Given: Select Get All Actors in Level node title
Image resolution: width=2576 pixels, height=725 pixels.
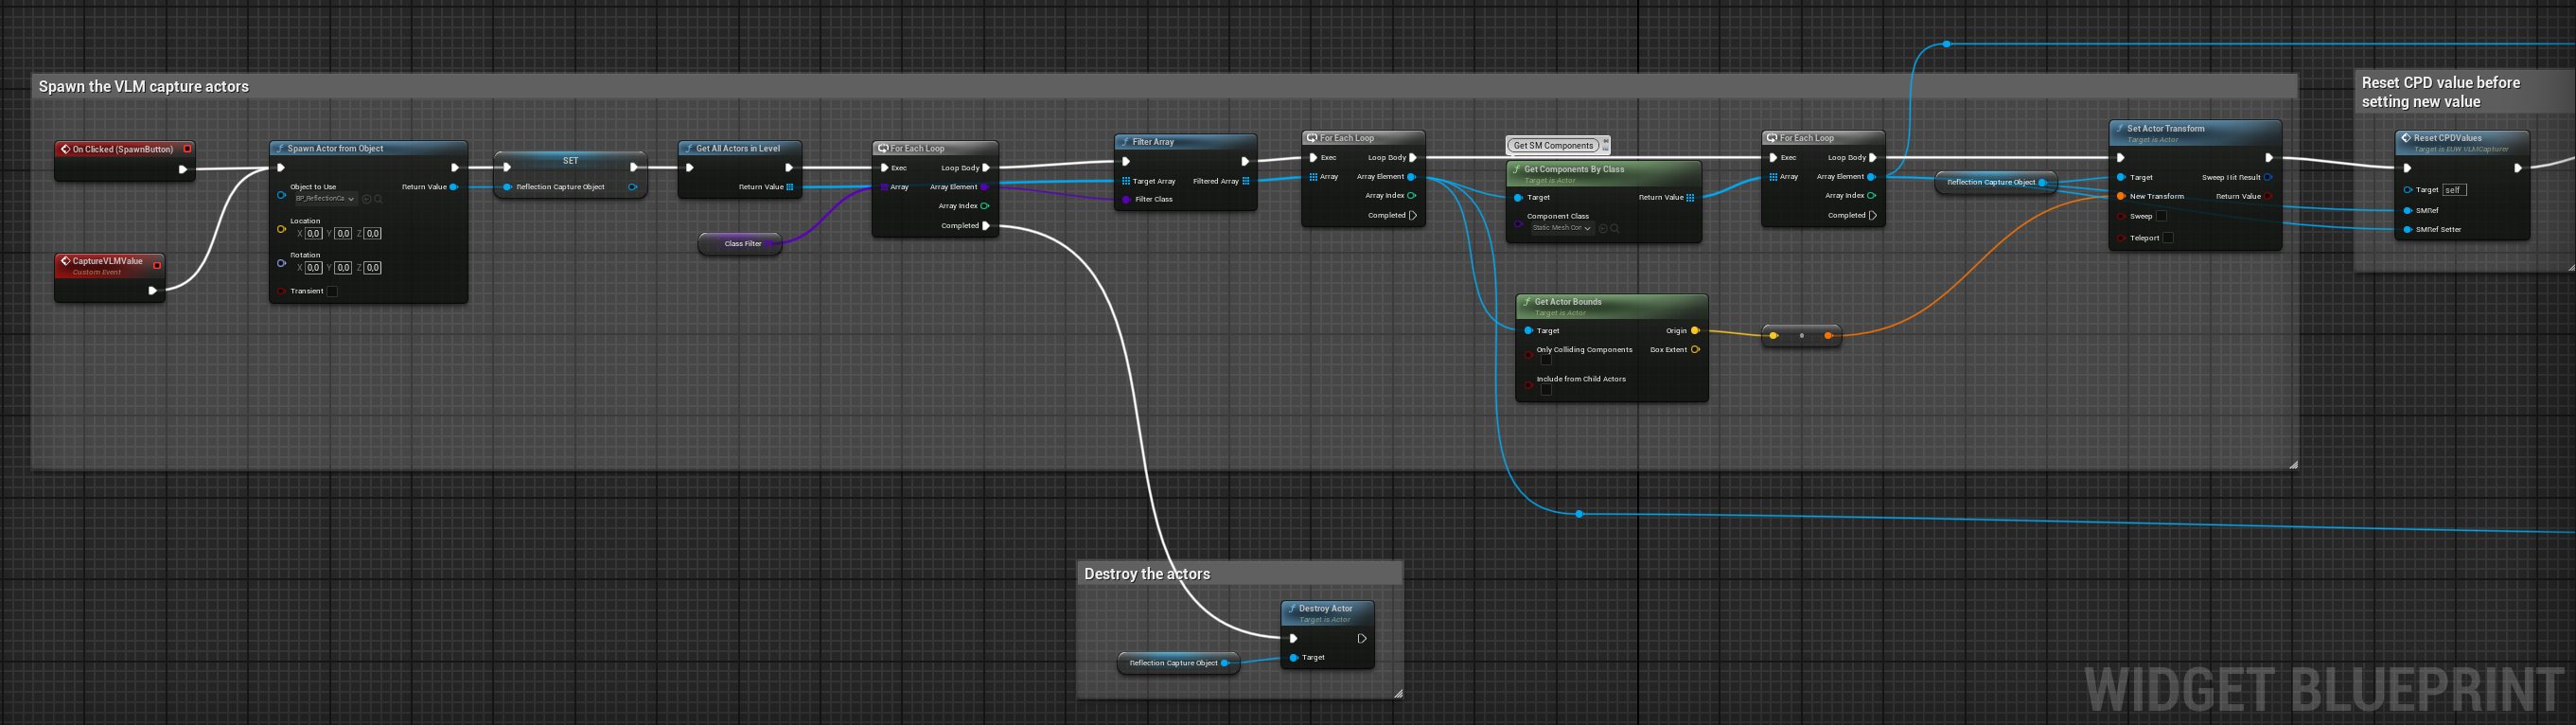Looking at the screenshot, I should [738, 148].
